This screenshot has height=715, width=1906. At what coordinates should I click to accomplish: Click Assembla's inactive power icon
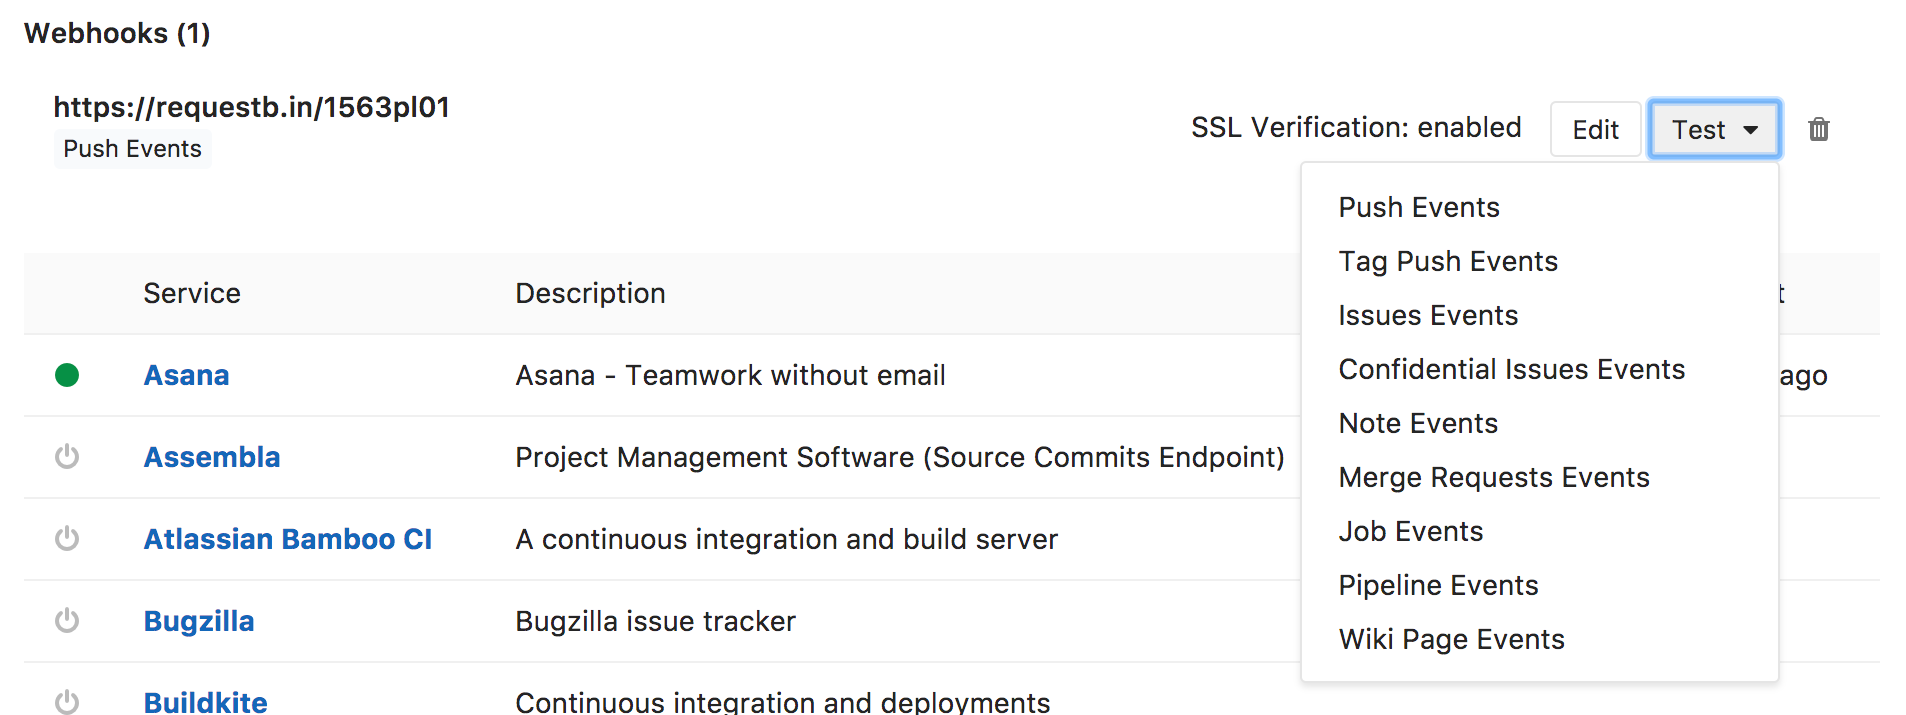pyautogui.click(x=67, y=457)
